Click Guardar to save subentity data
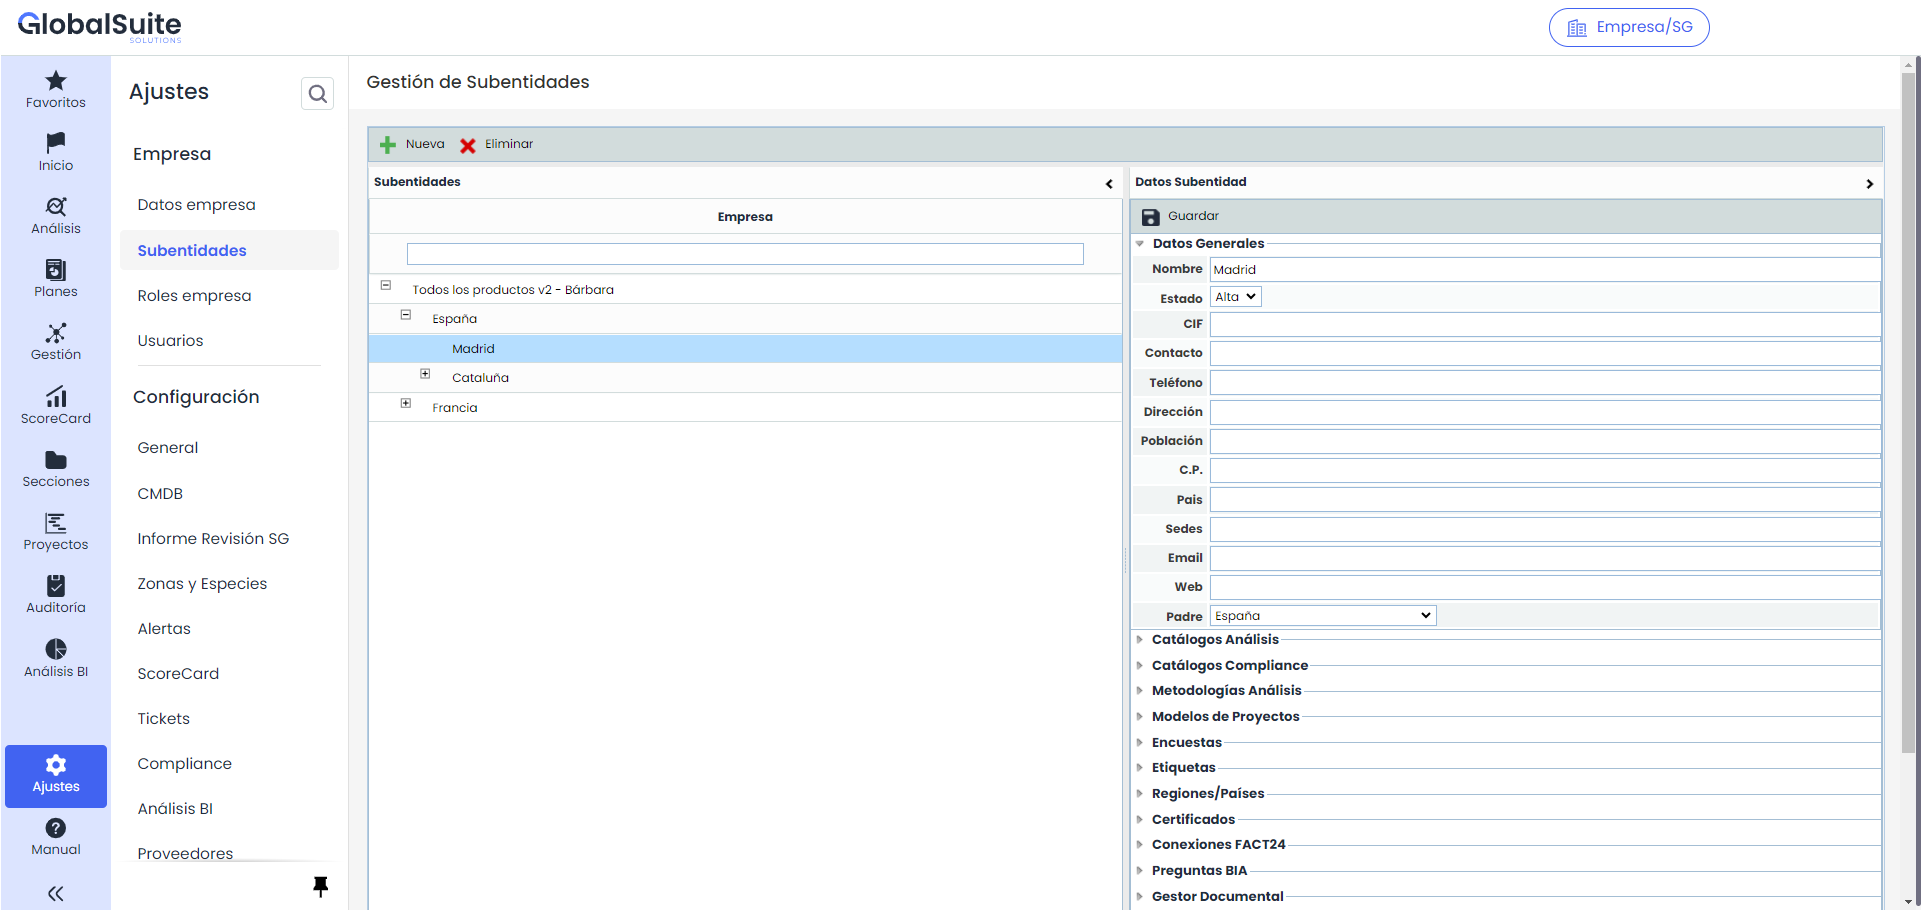This screenshot has width=1921, height=910. [1181, 216]
